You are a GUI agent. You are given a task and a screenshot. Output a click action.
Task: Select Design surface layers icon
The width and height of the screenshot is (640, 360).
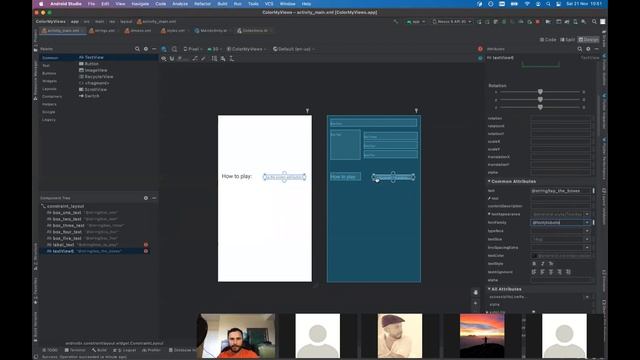tap(164, 49)
